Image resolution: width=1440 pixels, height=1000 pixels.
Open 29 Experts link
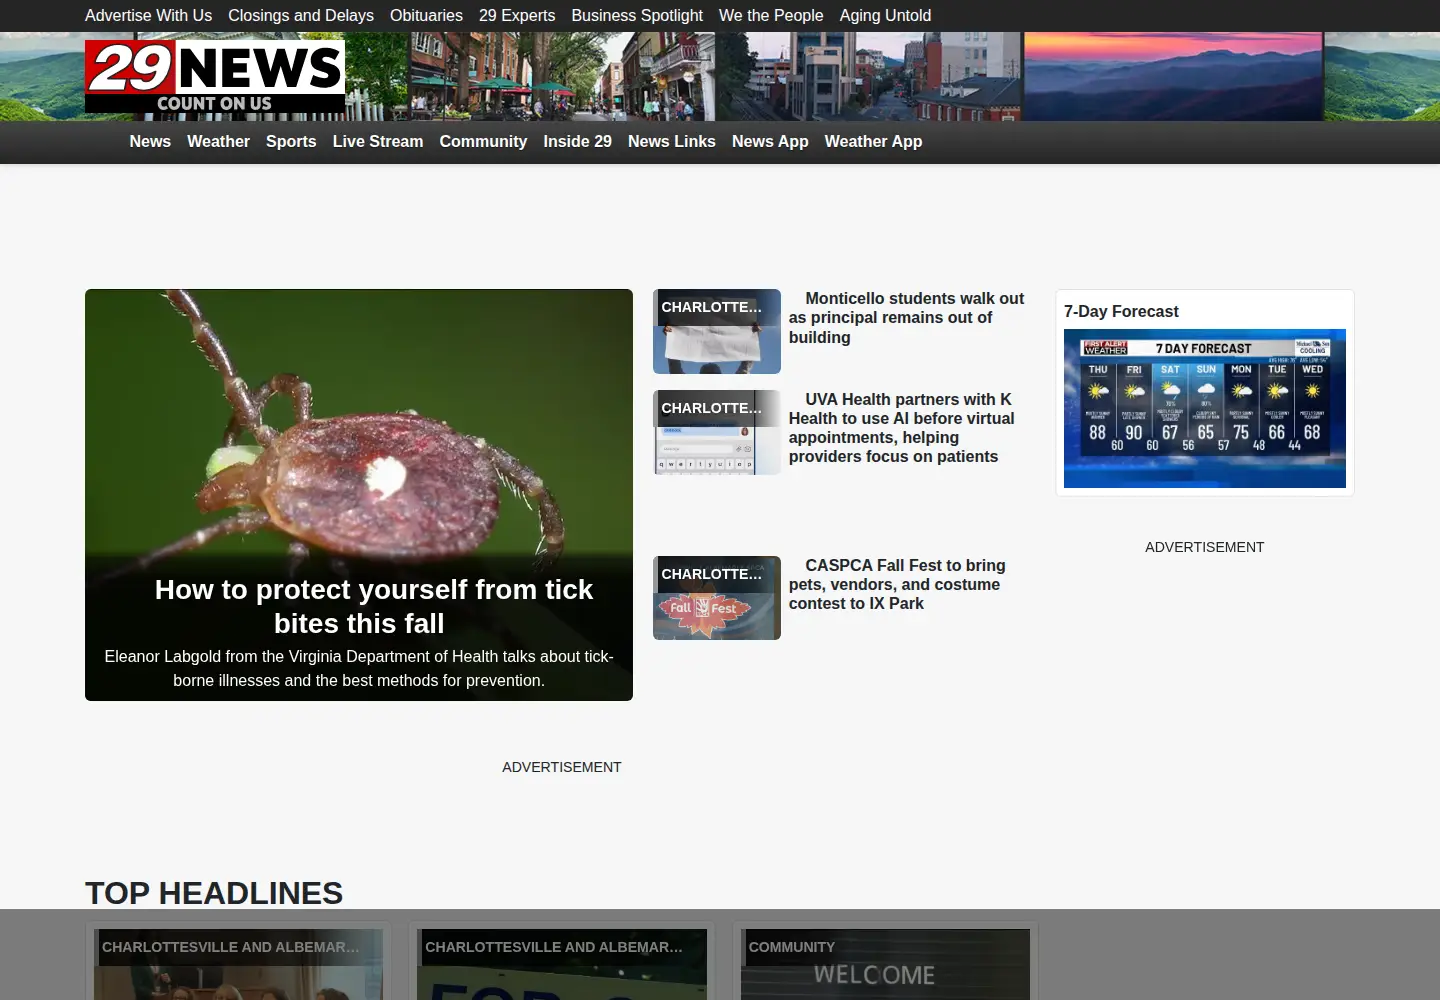pos(517,16)
